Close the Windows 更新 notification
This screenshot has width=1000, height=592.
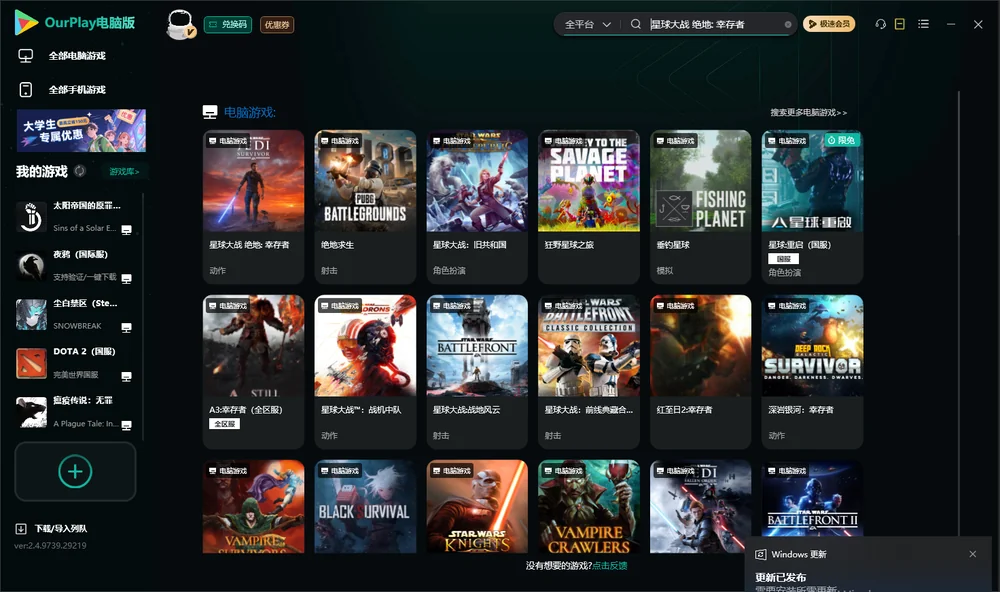point(973,554)
